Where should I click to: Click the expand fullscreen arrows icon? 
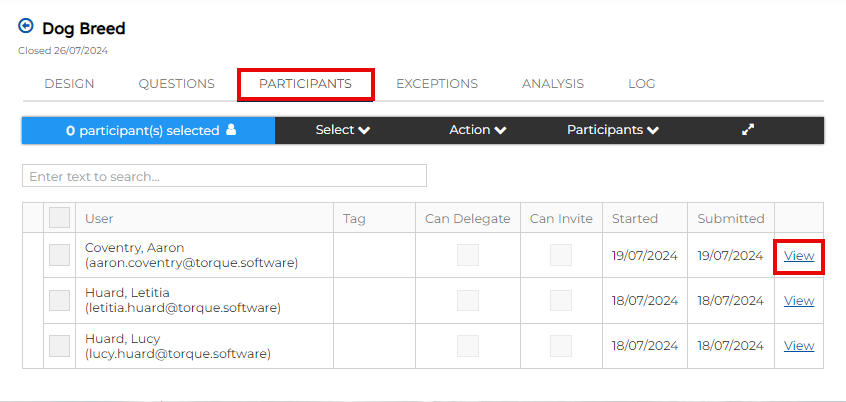point(747,130)
